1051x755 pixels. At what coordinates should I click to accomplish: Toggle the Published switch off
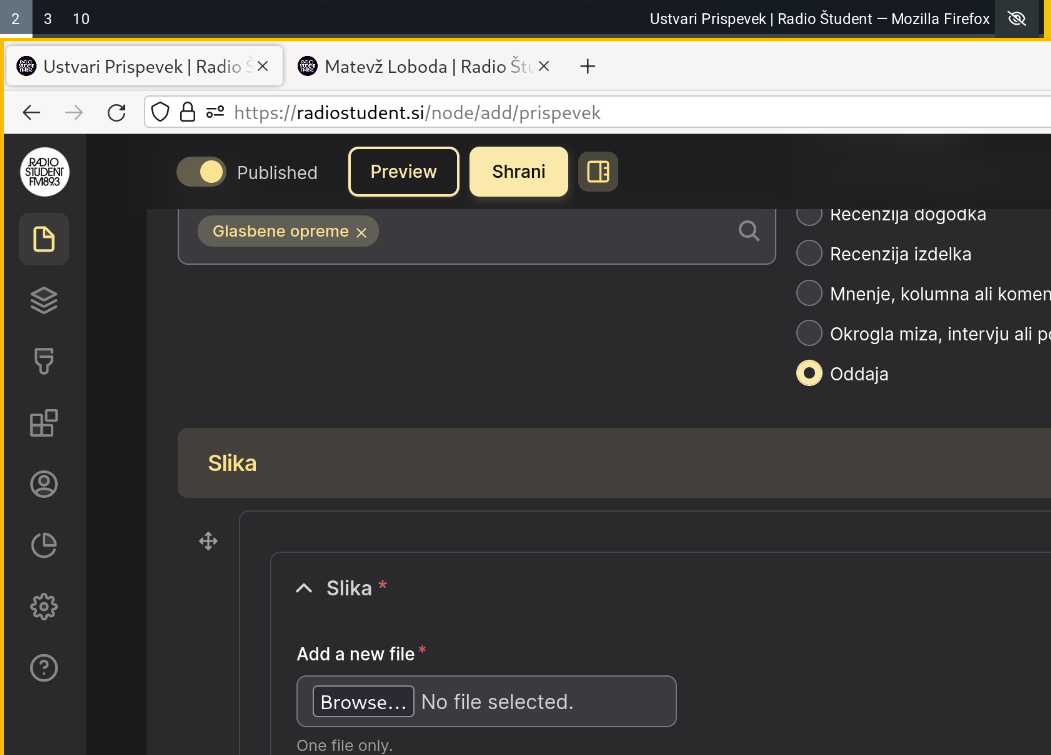[201, 172]
